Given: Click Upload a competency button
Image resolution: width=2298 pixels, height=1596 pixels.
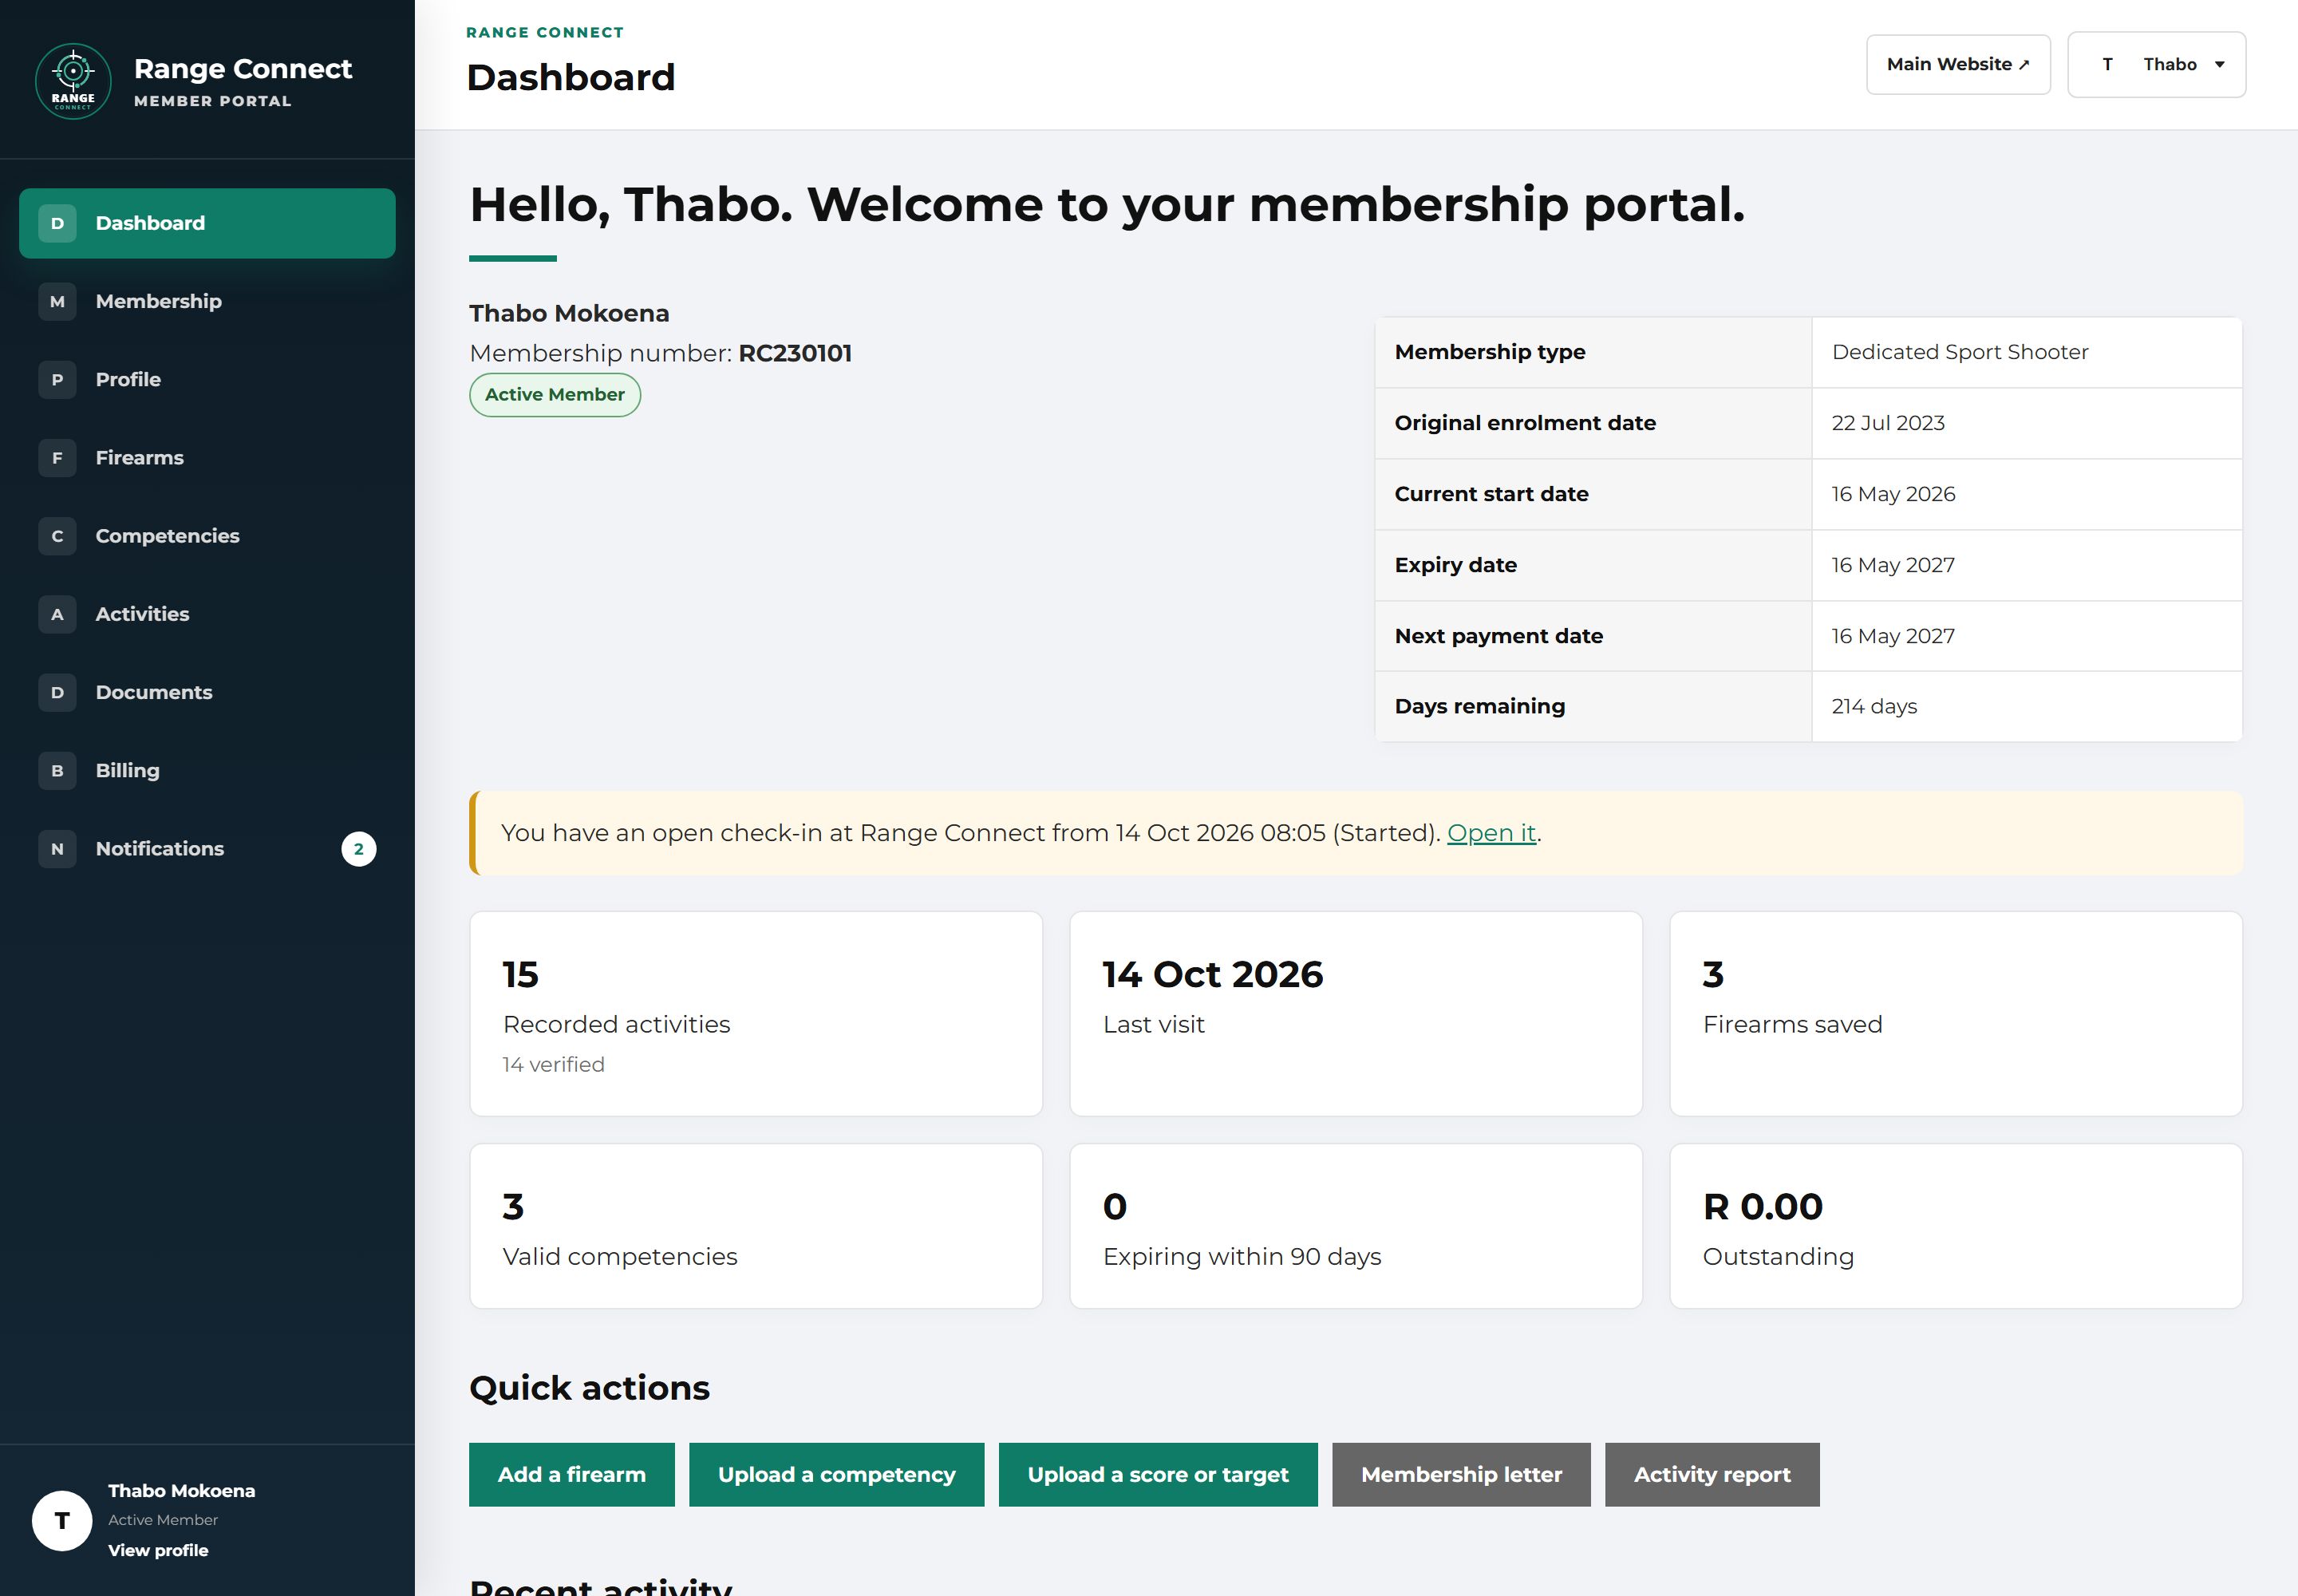Looking at the screenshot, I should pos(836,1474).
